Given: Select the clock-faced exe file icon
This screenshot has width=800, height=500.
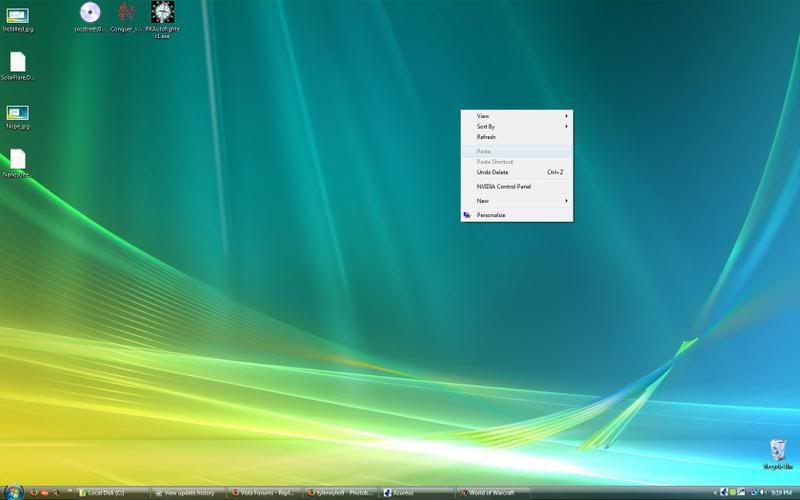Looking at the screenshot, I should coord(162,19).
